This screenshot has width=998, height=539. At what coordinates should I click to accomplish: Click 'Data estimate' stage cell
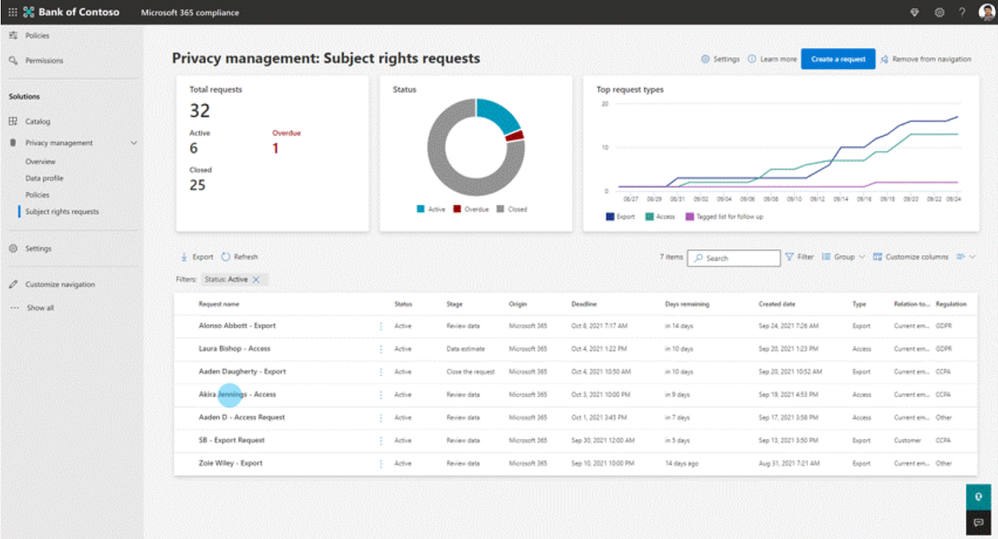(x=465, y=349)
